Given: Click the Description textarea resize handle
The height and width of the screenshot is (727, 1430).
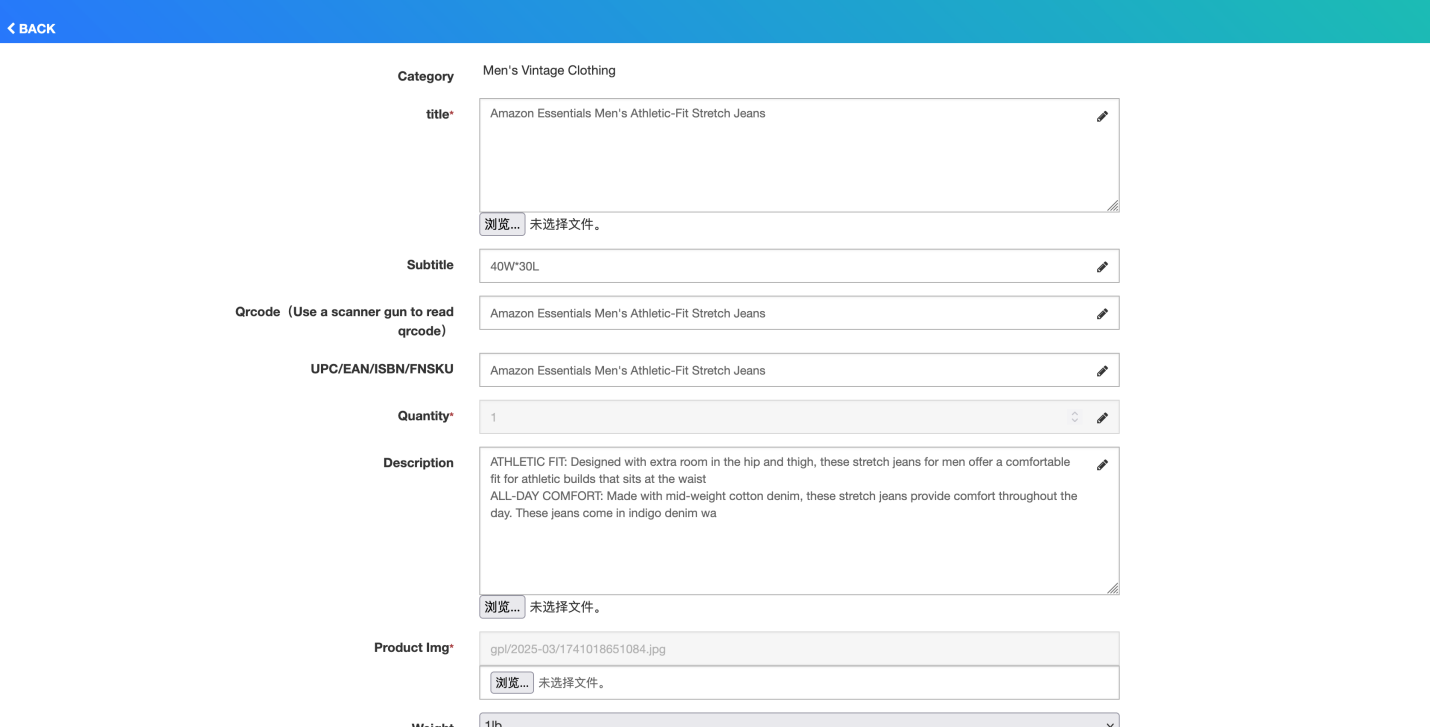Looking at the screenshot, I should click(x=1113, y=589).
